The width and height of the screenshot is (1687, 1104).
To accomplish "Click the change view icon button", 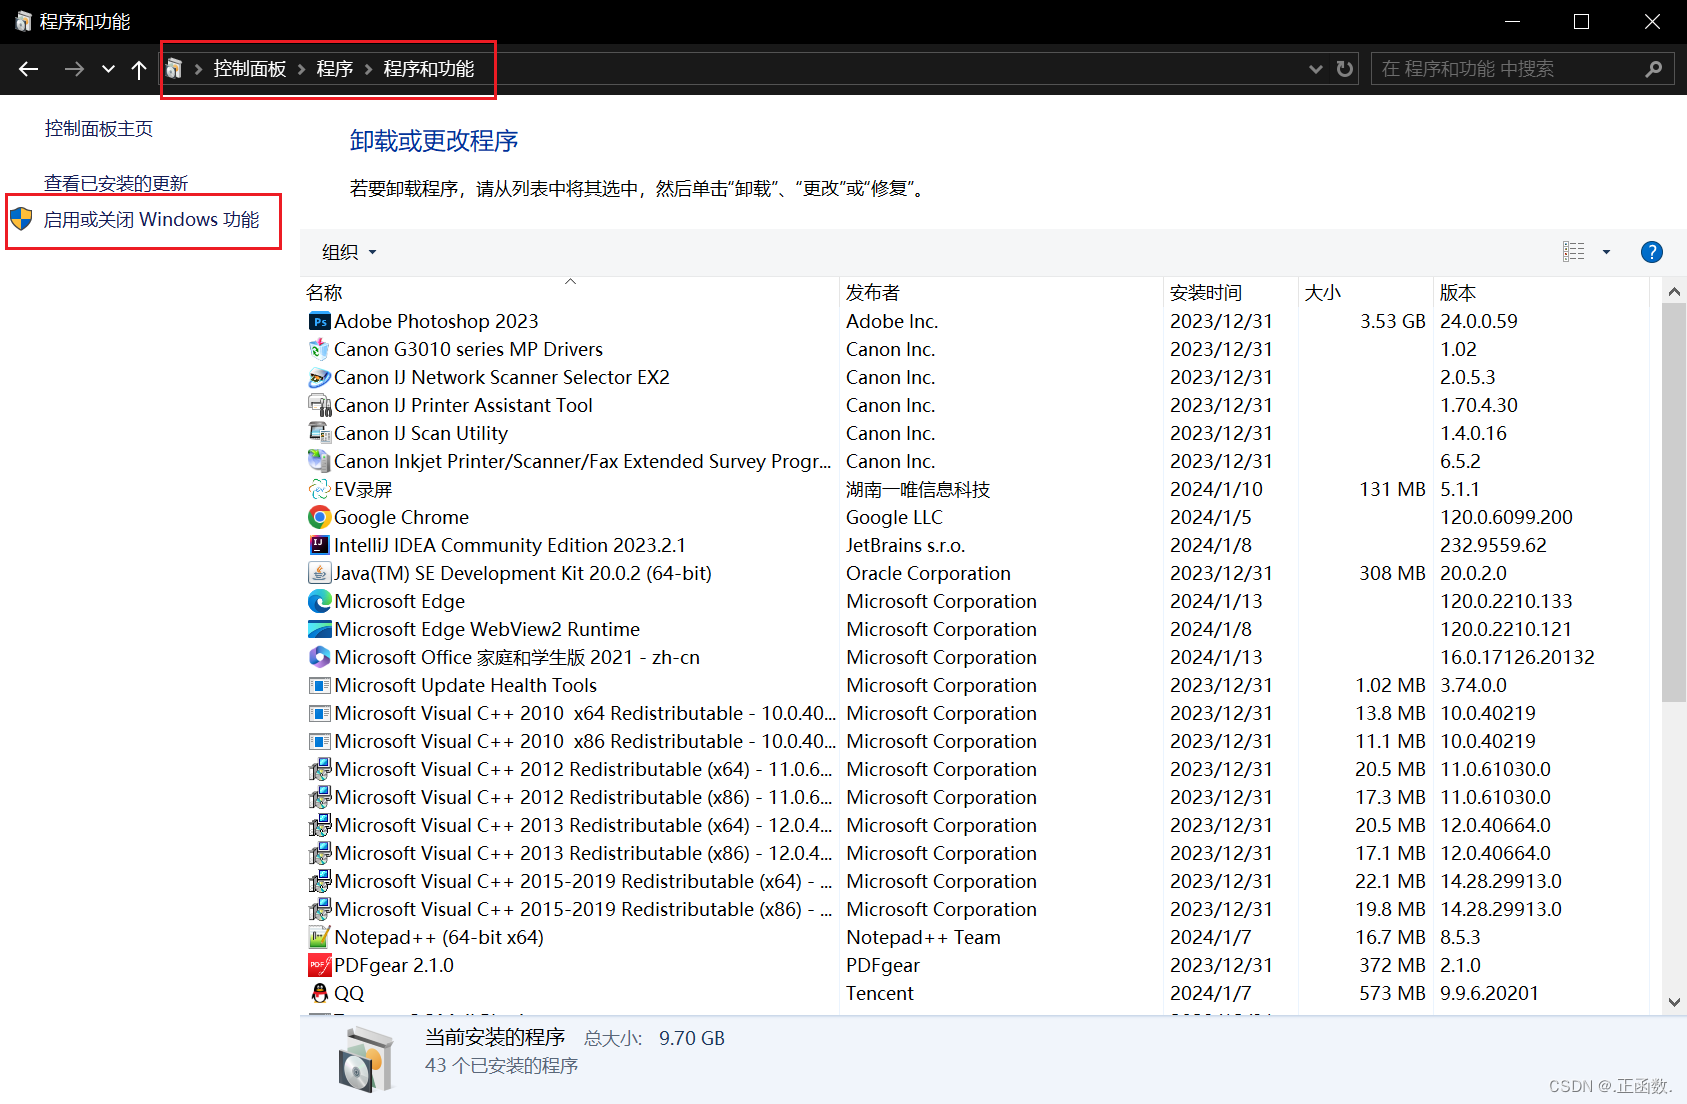I will [1574, 252].
